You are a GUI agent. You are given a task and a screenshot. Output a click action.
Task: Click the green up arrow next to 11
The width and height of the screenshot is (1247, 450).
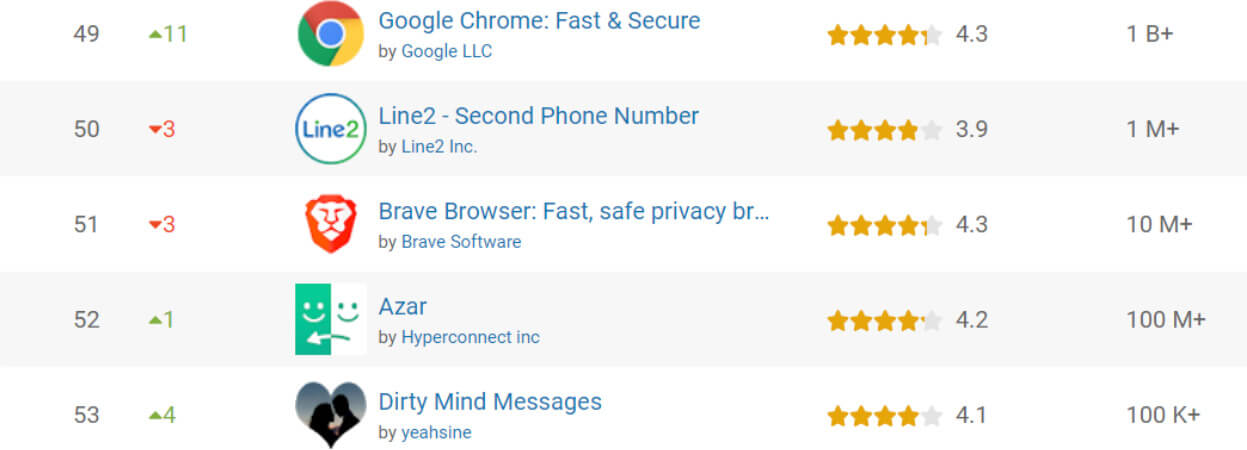(154, 34)
